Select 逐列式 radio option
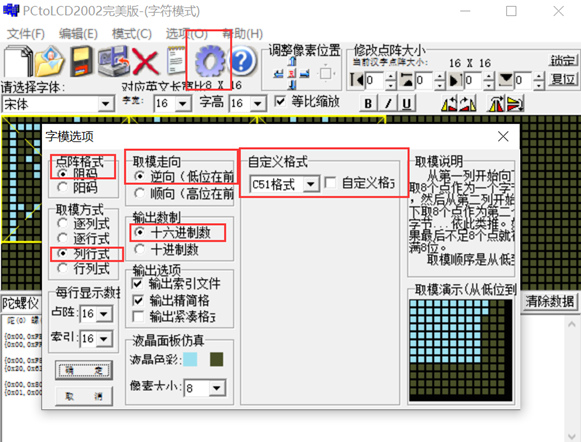581x442 pixels. [x=62, y=224]
